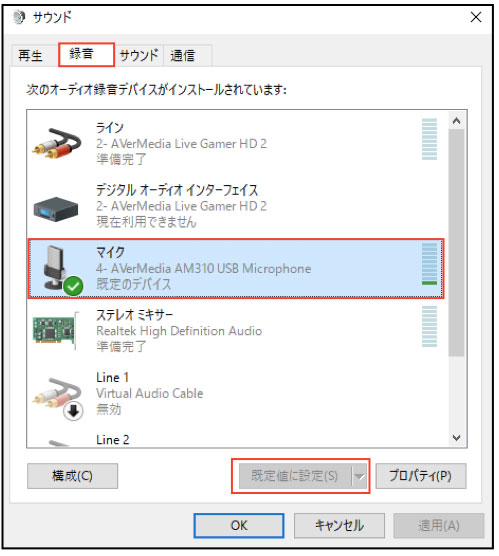This screenshot has width=499, height=556.
Task: Click the デジタル オーディオ インターフェイス box icon
Action: tap(56, 209)
